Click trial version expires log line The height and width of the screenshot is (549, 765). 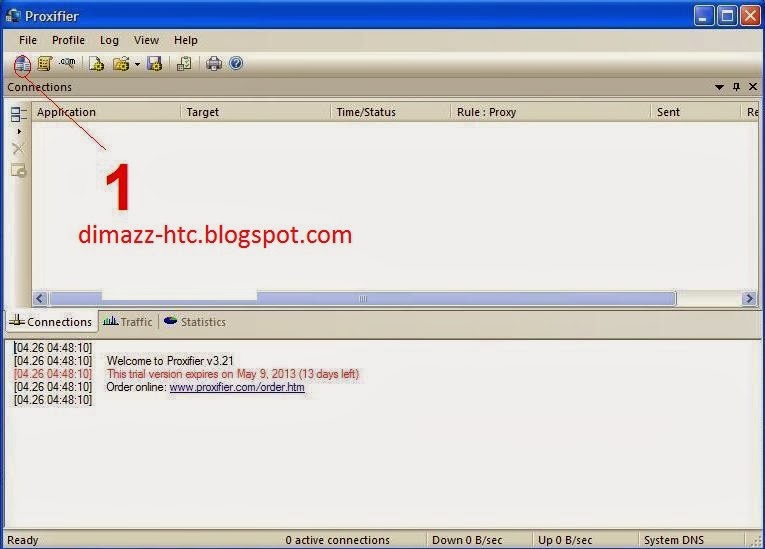pos(233,374)
